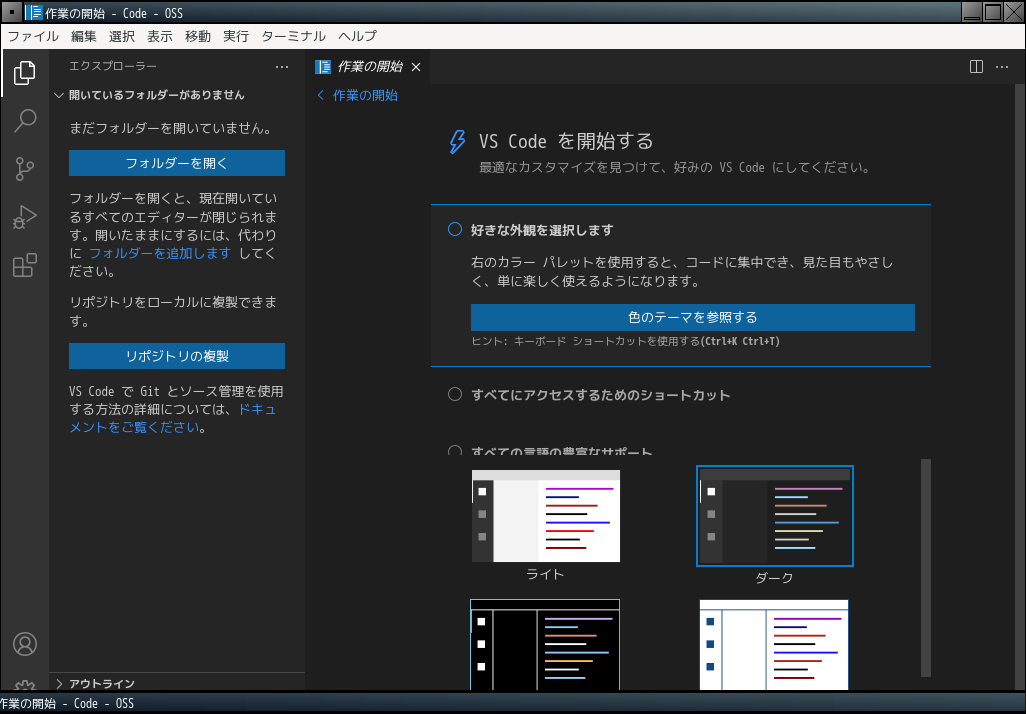Click the 作業の開始 - Code - OSS taskbar entry
The image size is (1026, 714).
(x=67, y=704)
